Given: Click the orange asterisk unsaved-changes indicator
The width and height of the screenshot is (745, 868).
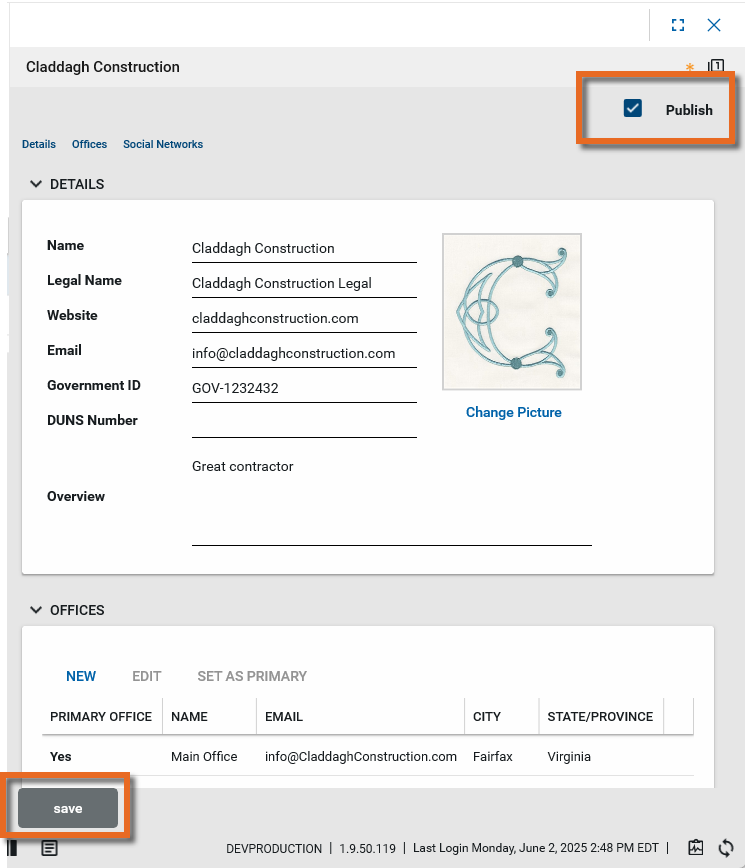Looking at the screenshot, I should pos(689,68).
